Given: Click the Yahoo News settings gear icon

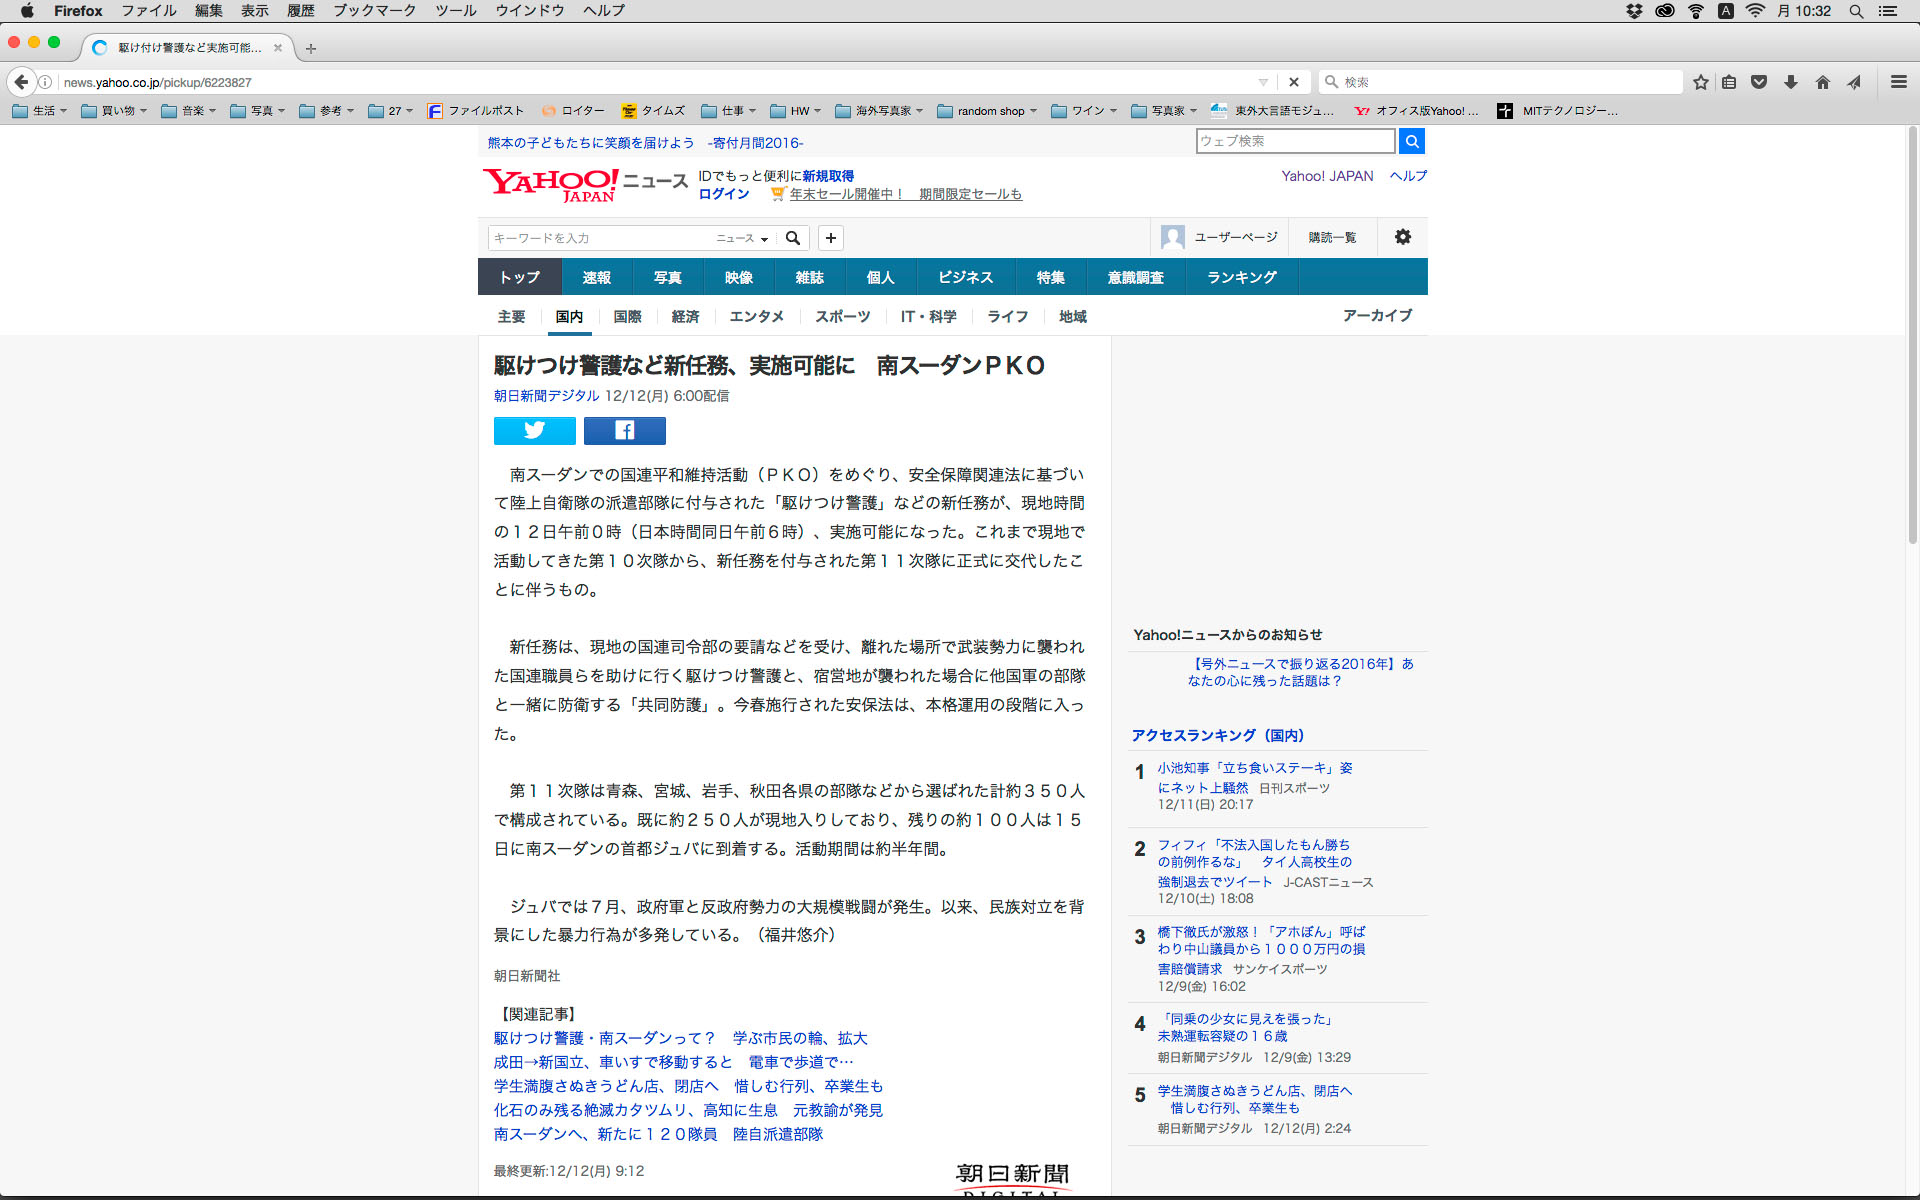Looking at the screenshot, I should click(x=1402, y=237).
